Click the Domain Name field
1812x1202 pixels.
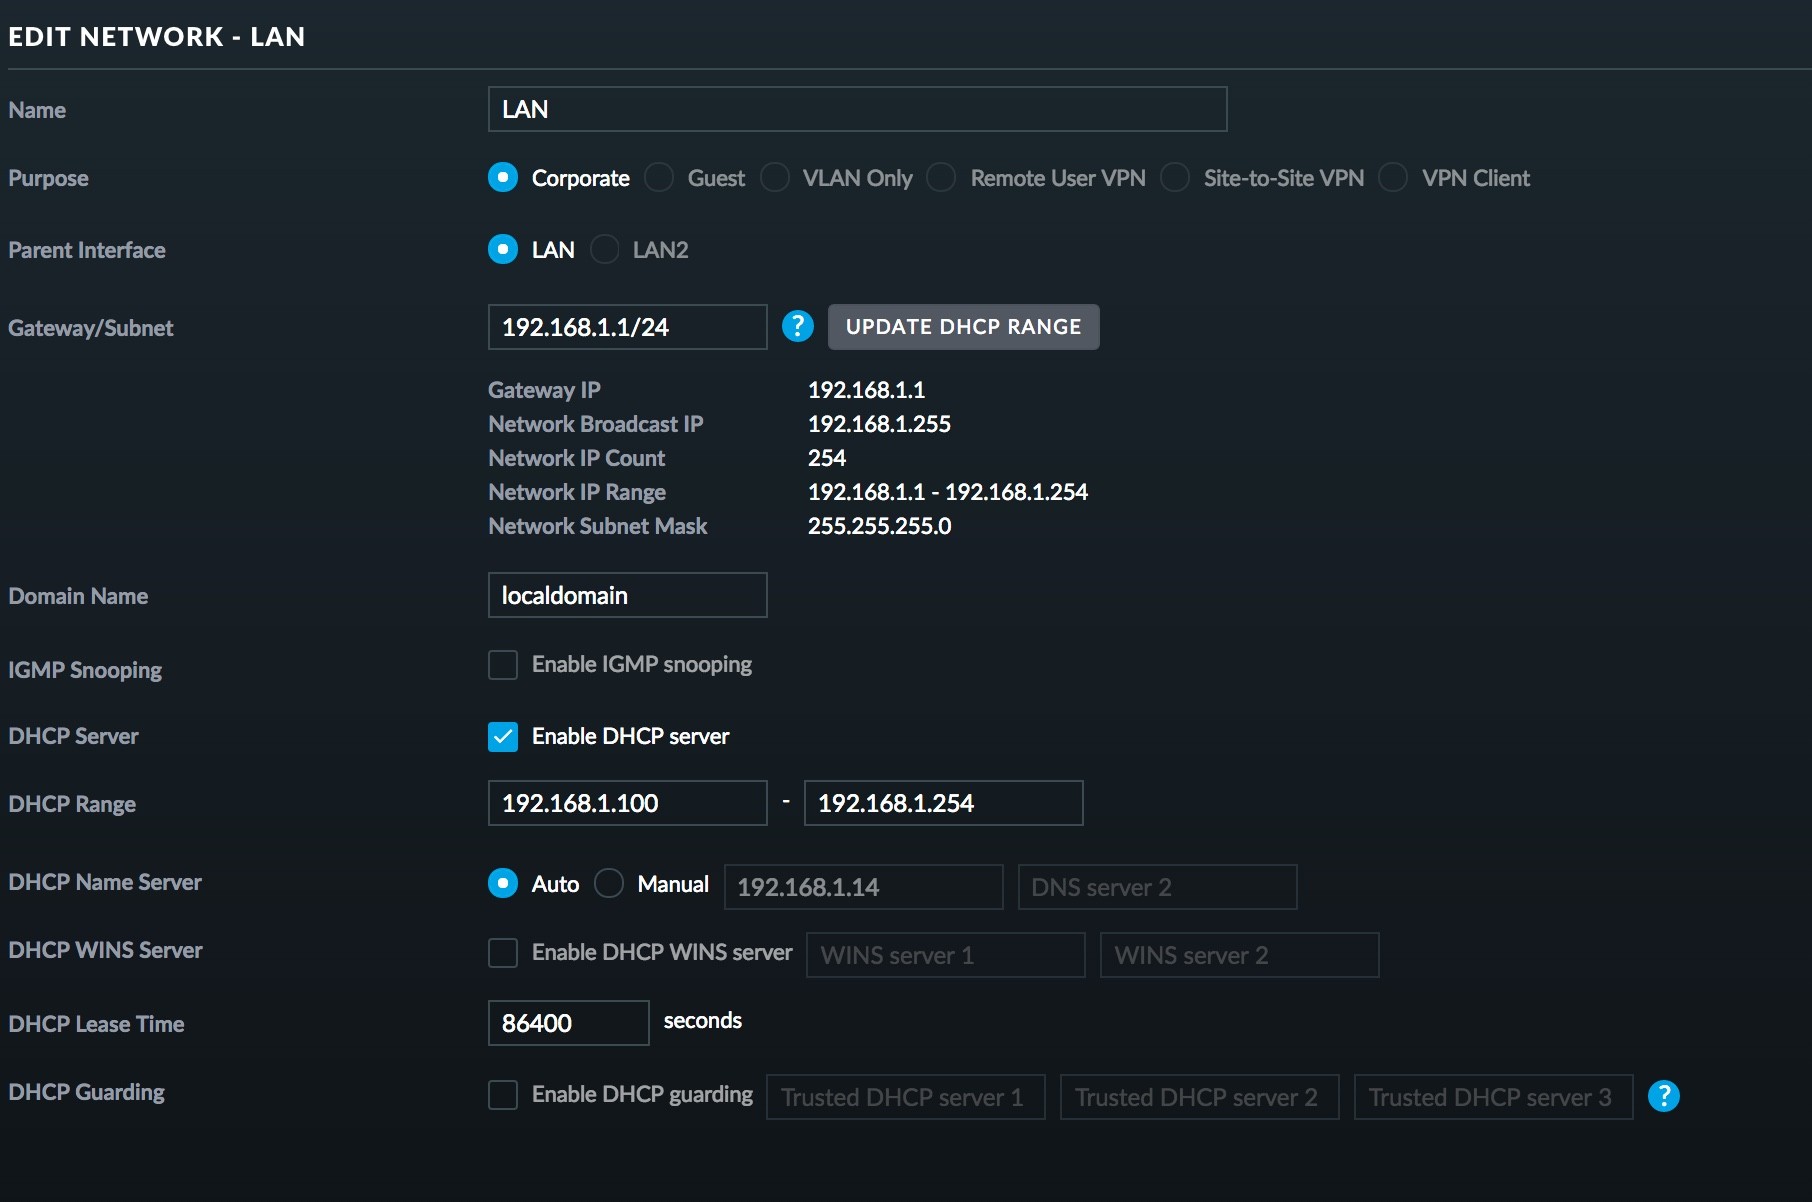coord(627,595)
